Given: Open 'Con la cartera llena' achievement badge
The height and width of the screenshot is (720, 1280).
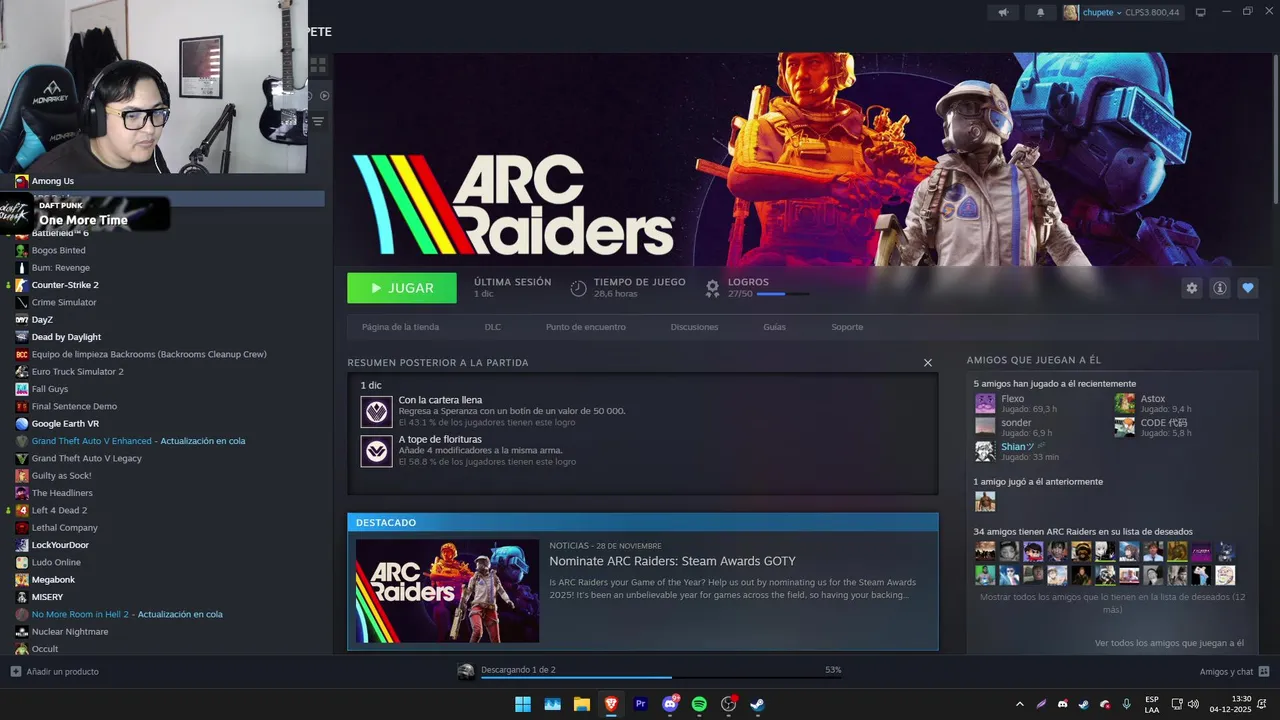Looking at the screenshot, I should pos(376,411).
